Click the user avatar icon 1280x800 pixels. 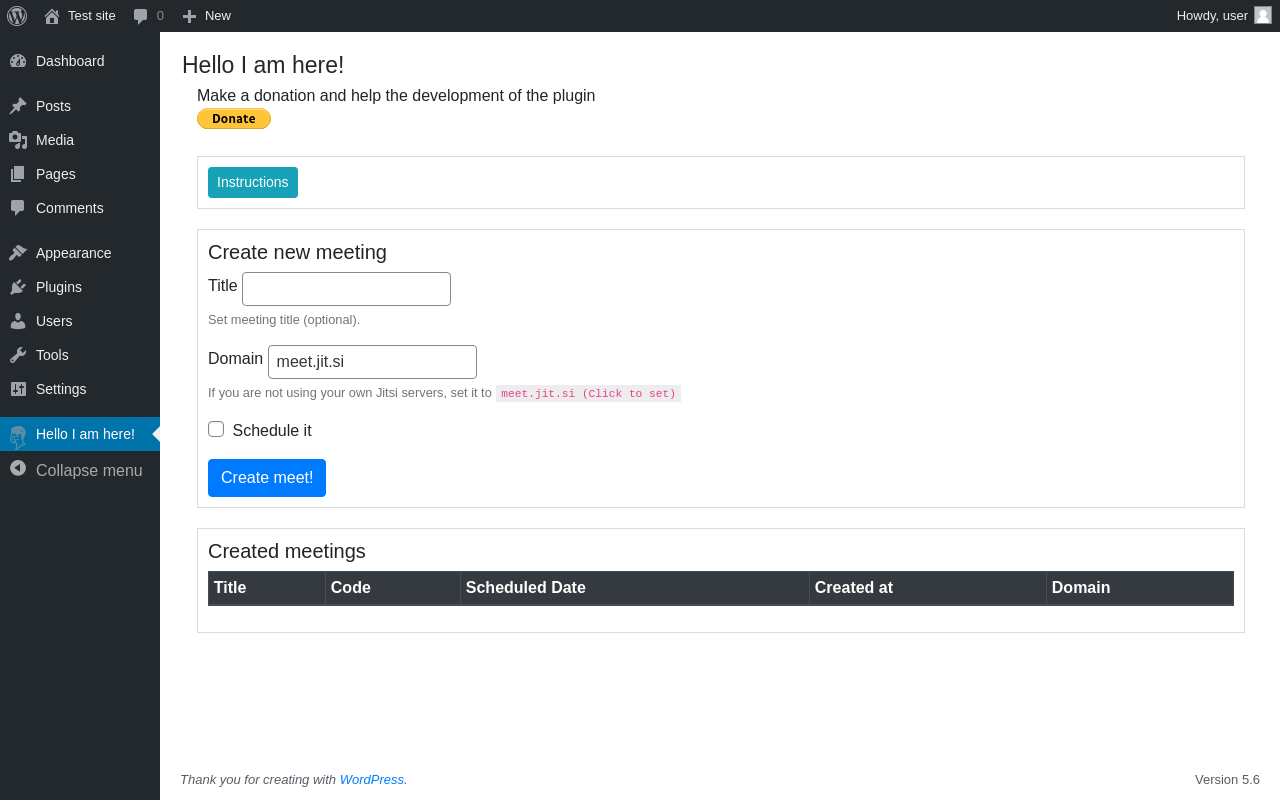1263,15
